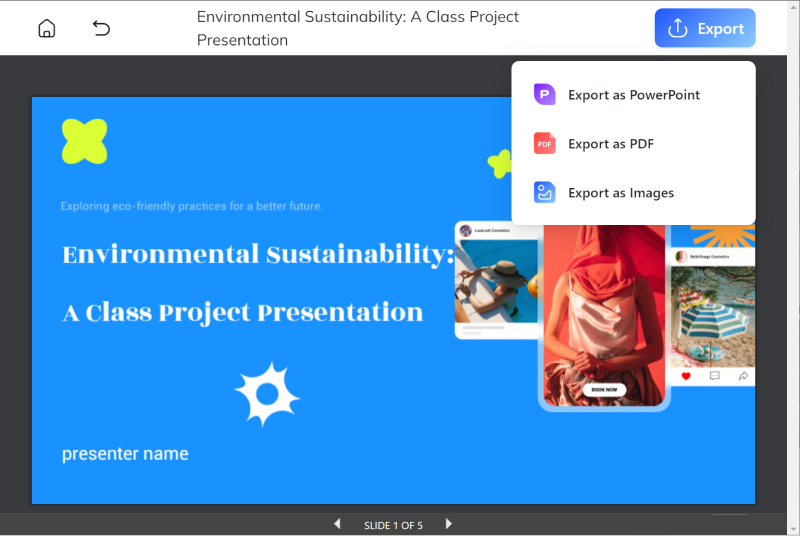The image size is (800, 536).
Task: Select Export as PowerPoint
Action: tap(633, 95)
